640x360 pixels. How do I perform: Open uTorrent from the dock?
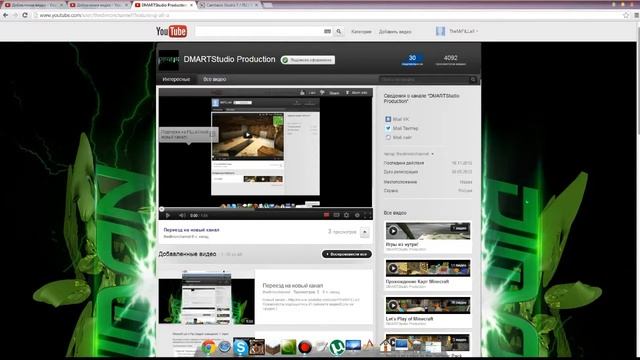pyautogui.click(x=337, y=347)
